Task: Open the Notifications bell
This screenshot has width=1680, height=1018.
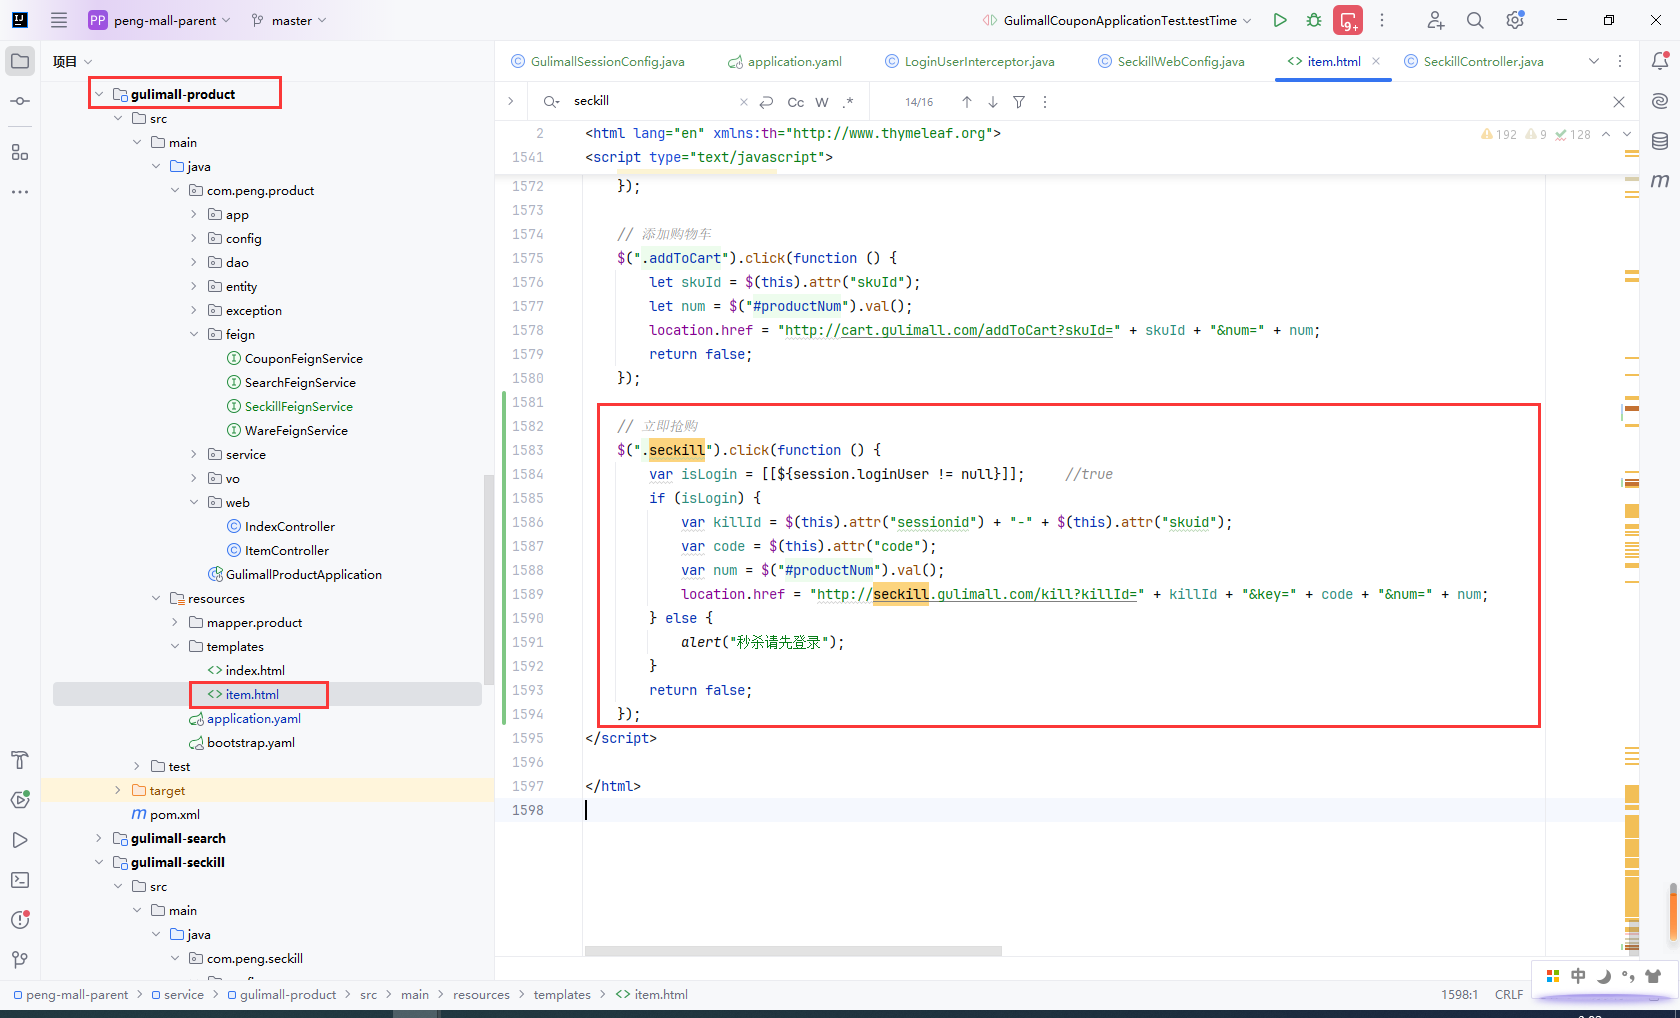Action: tap(1660, 61)
